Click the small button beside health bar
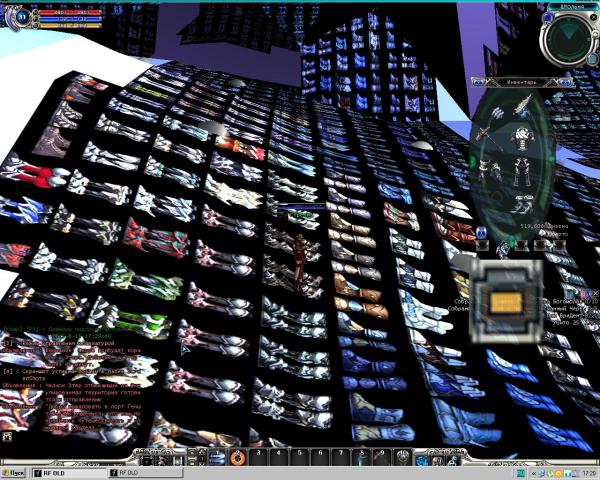Image resolution: width=600 pixels, height=480 pixels. 35,12
